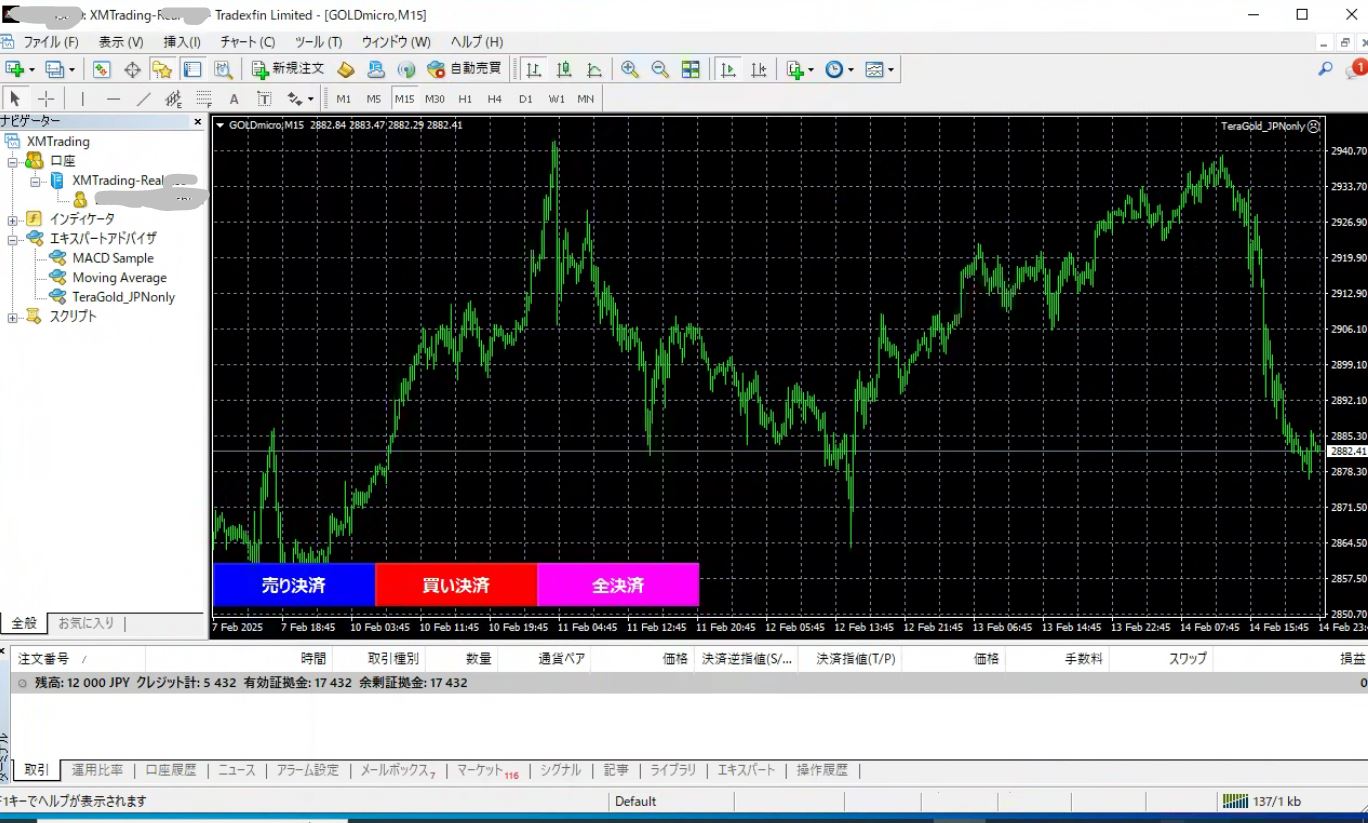
Task: Select the Fibonacci retracement tool
Action: tap(204, 99)
